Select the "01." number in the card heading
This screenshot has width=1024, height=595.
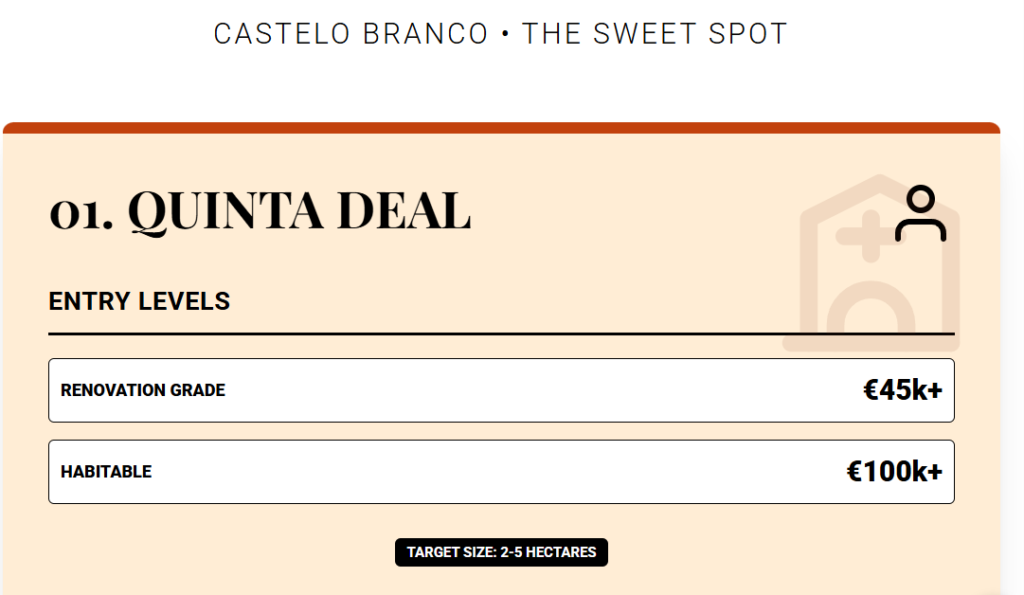point(81,212)
